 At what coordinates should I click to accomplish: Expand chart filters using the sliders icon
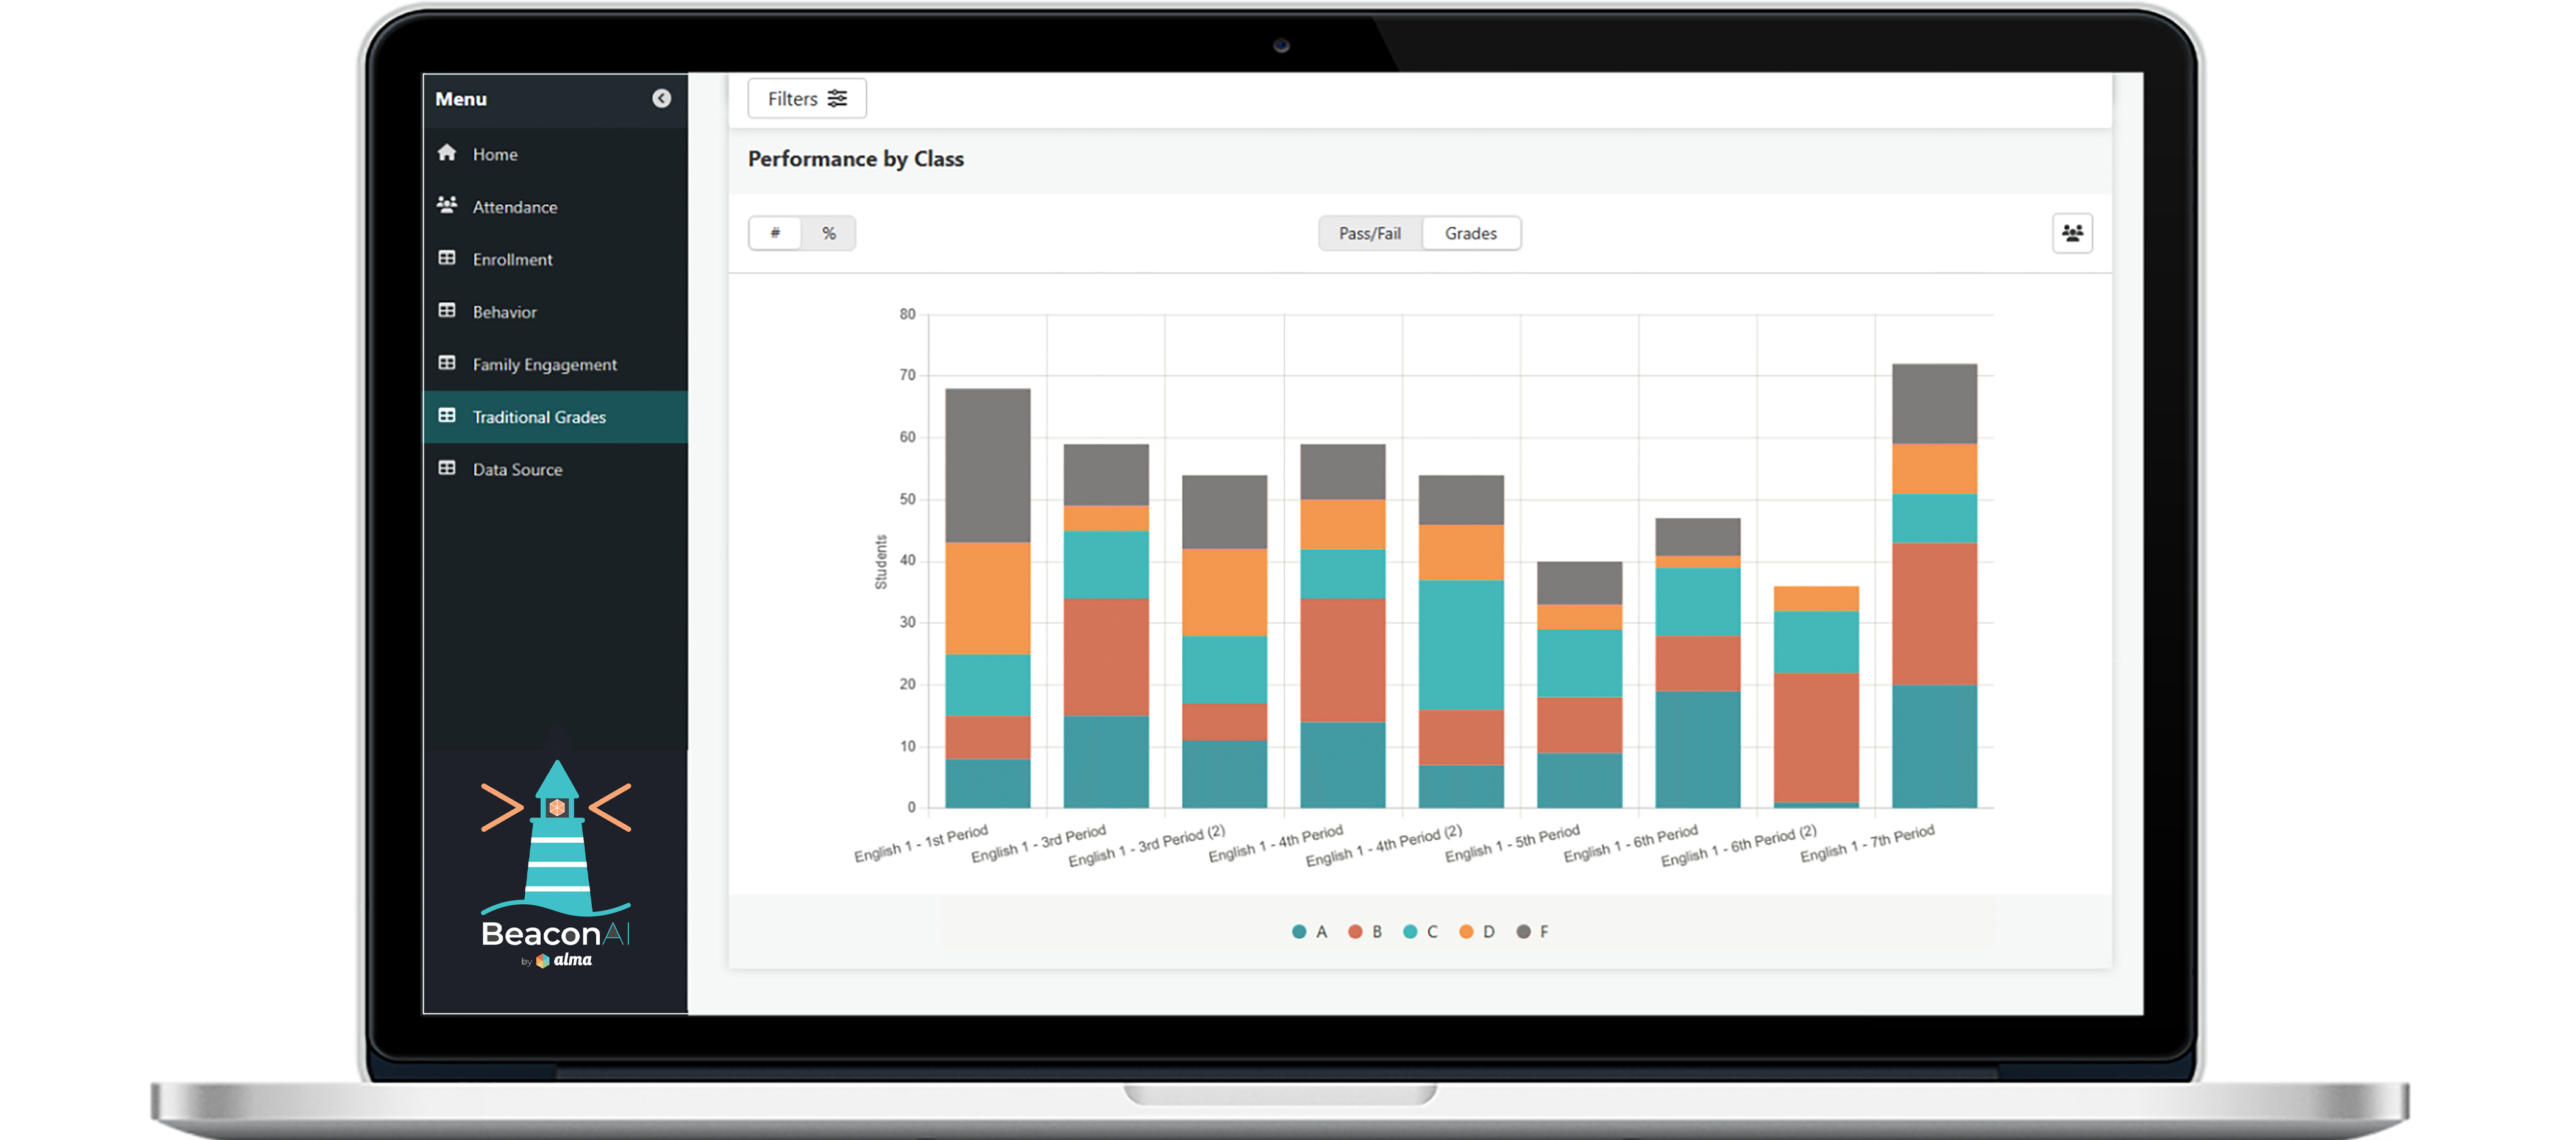838,98
